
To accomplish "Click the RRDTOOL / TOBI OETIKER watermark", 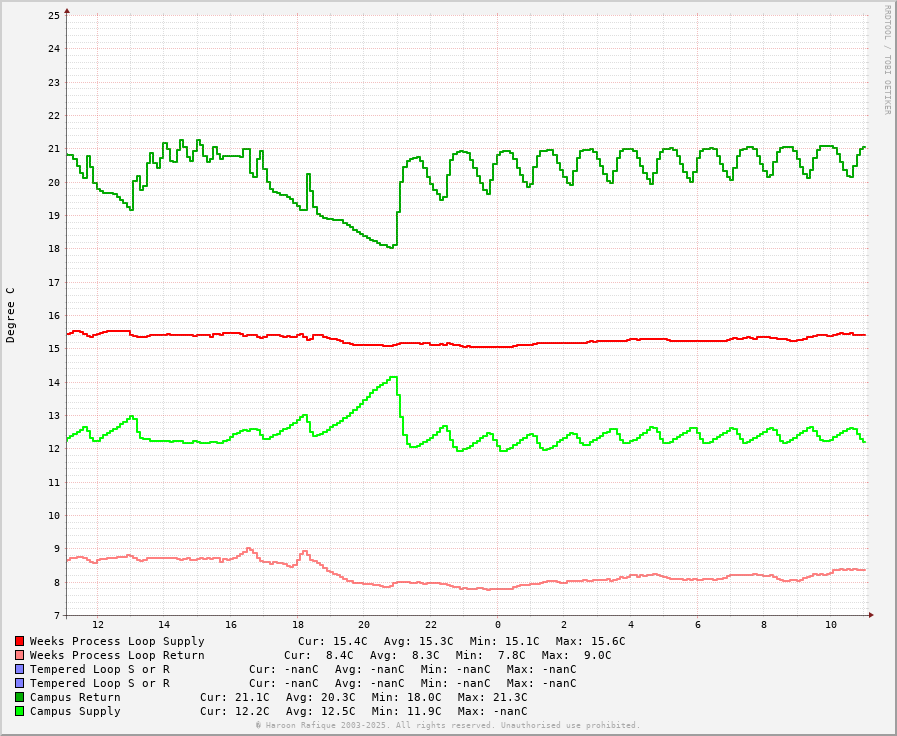I will pos(886,60).
